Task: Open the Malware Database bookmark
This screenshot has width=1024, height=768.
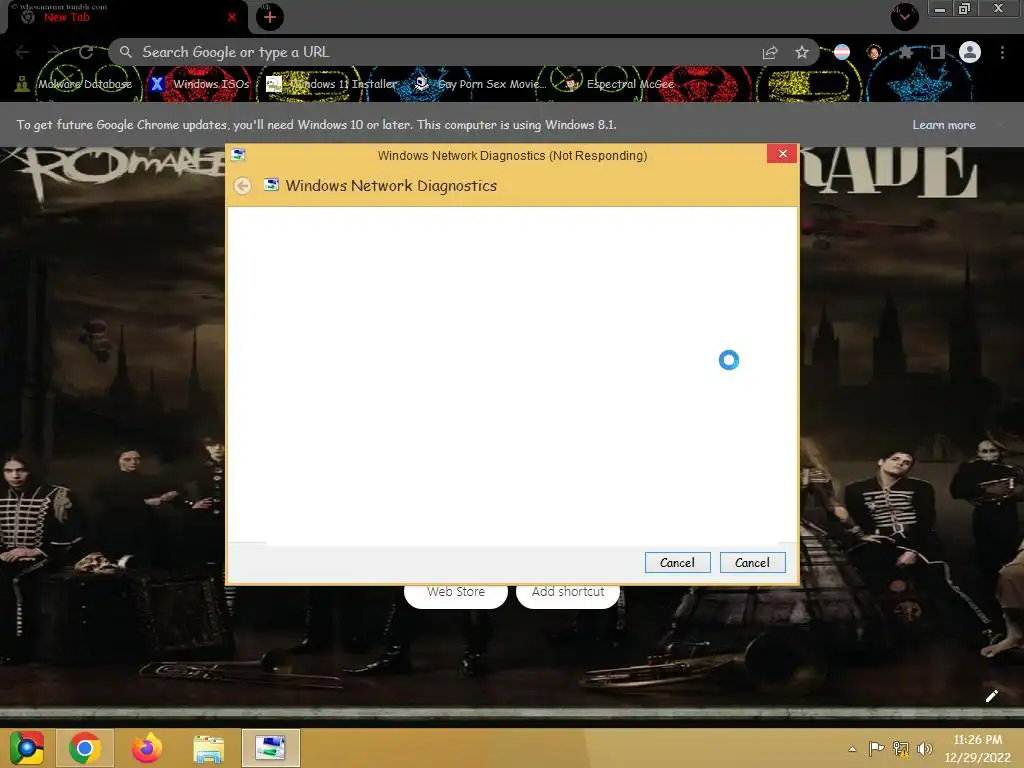Action: pyautogui.click(x=73, y=84)
